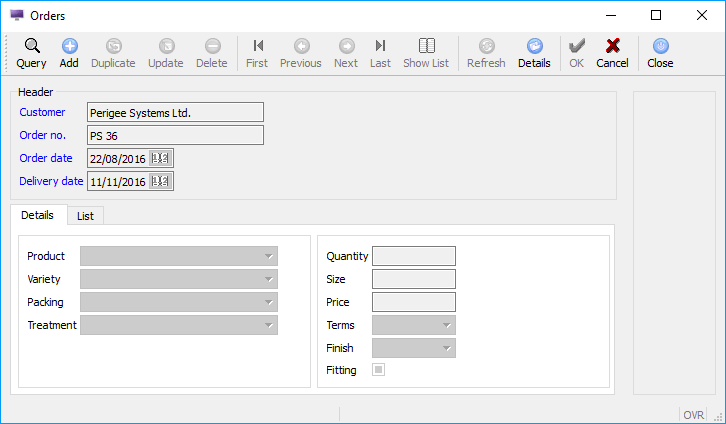The image size is (726, 424).
Task: Toggle the Fitting checkbox
Action: [x=378, y=370]
